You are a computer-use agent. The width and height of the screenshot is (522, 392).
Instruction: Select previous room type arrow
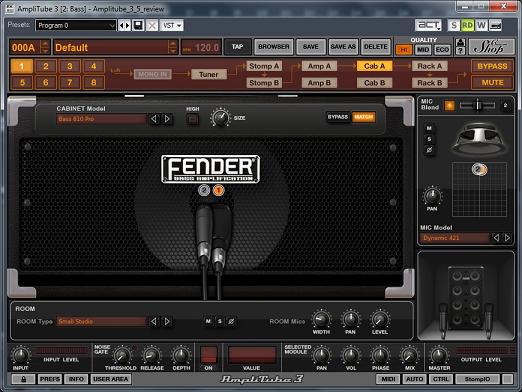pos(153,321)
